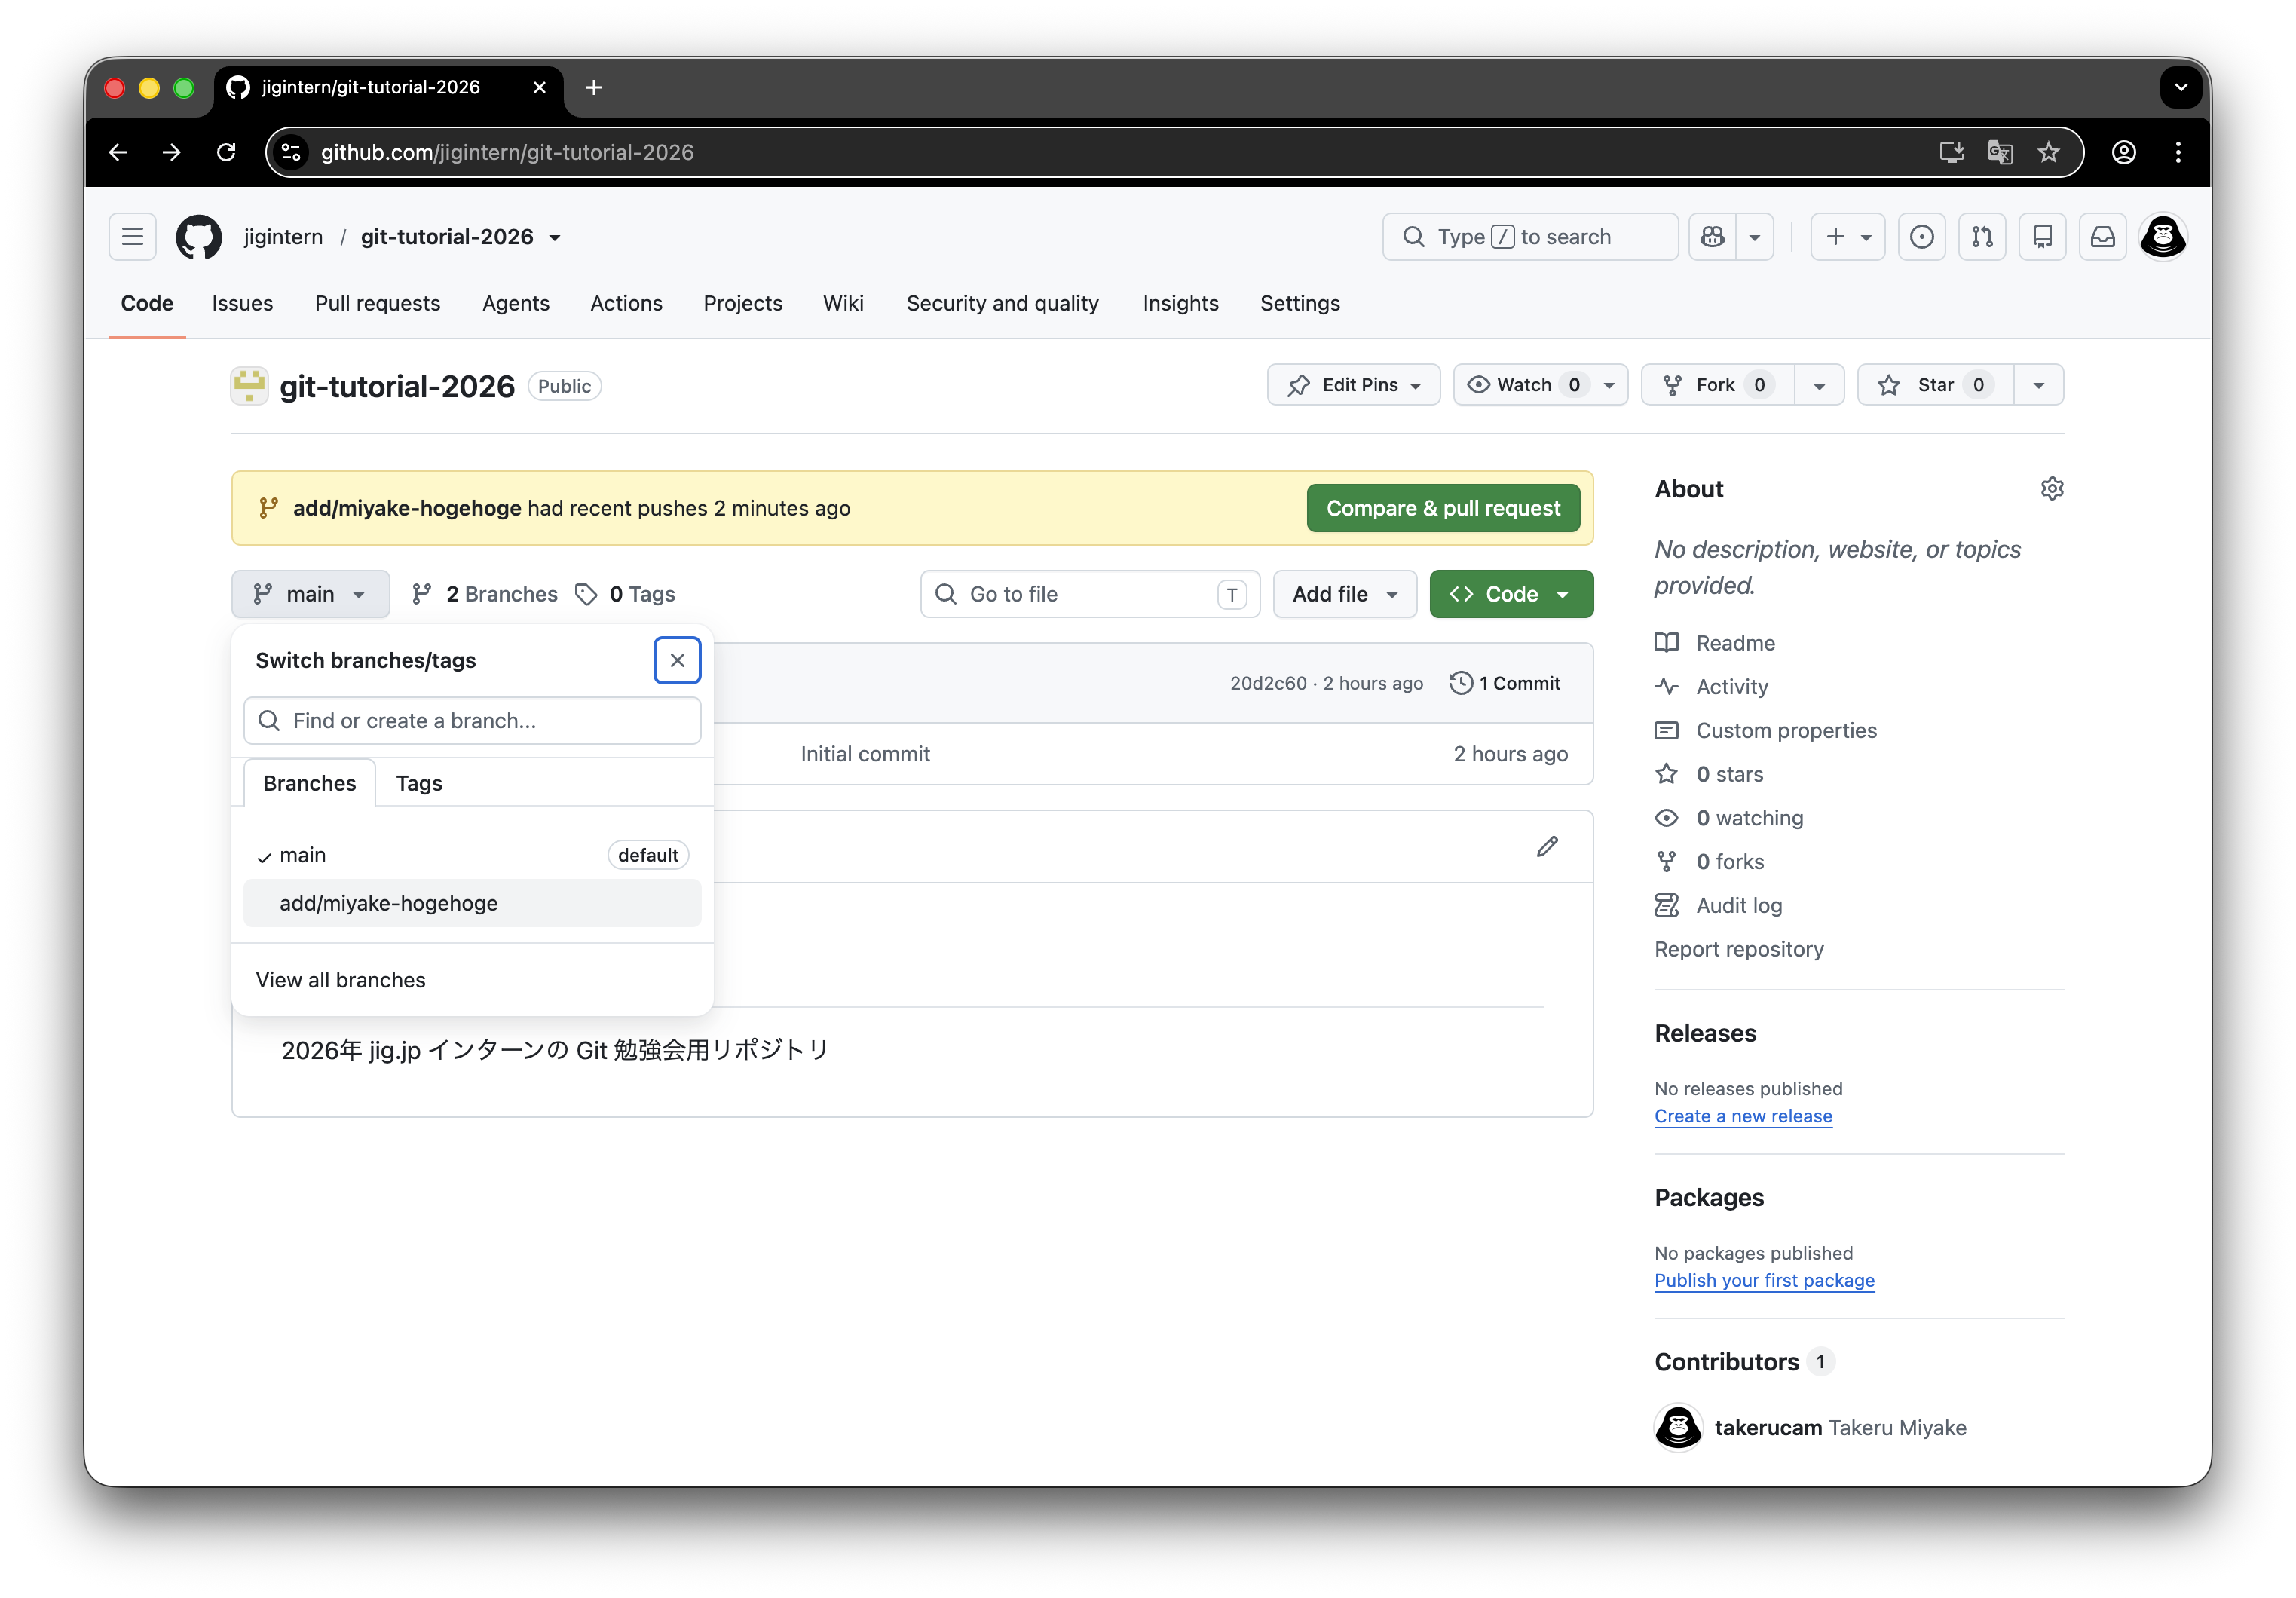Go back with the browser back arrow
This screenshot has width=2296, height=1598.
(118, 152)
